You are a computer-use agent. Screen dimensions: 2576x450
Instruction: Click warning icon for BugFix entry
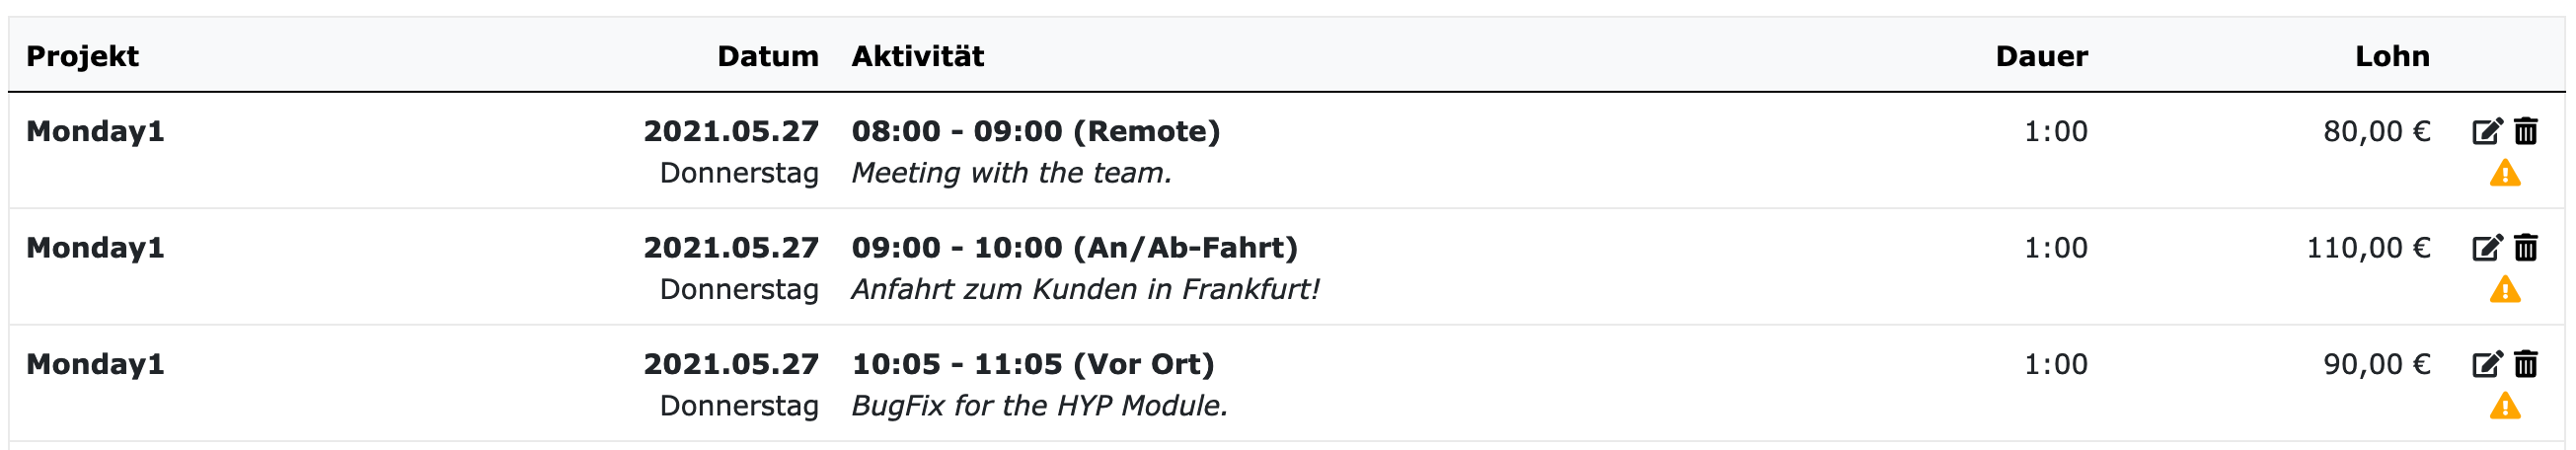(x=2505, y=406)
